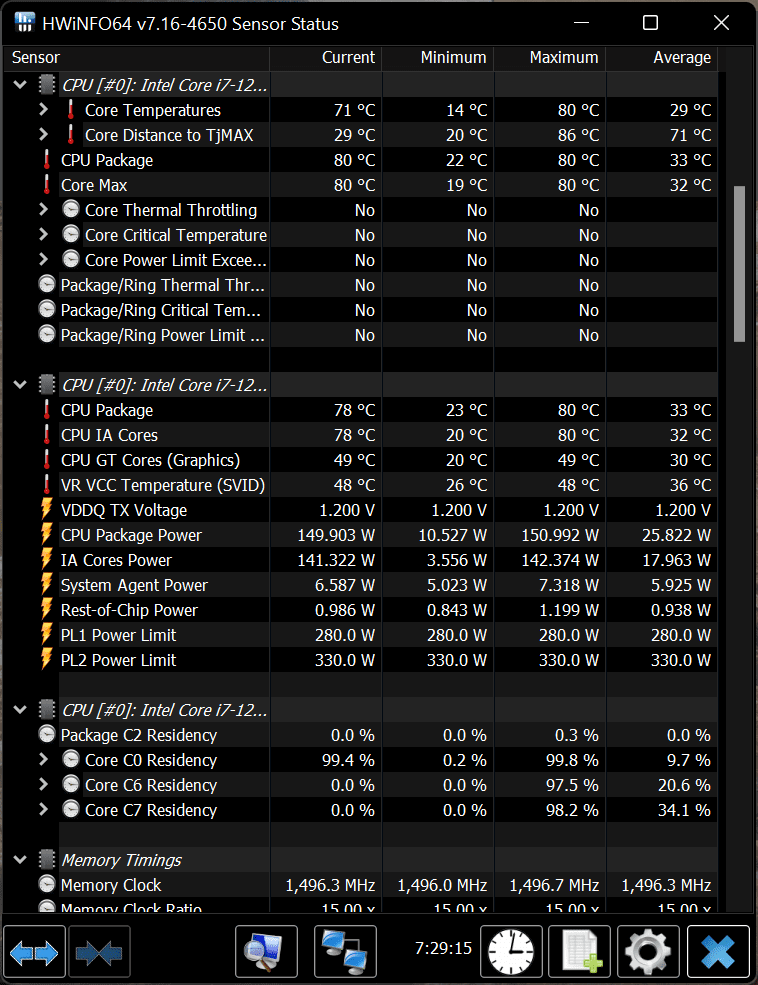The height and width of the screenshot is (985, 758).
Task: Open the sensor search magnifier icon
Action: tap(266, 952)
